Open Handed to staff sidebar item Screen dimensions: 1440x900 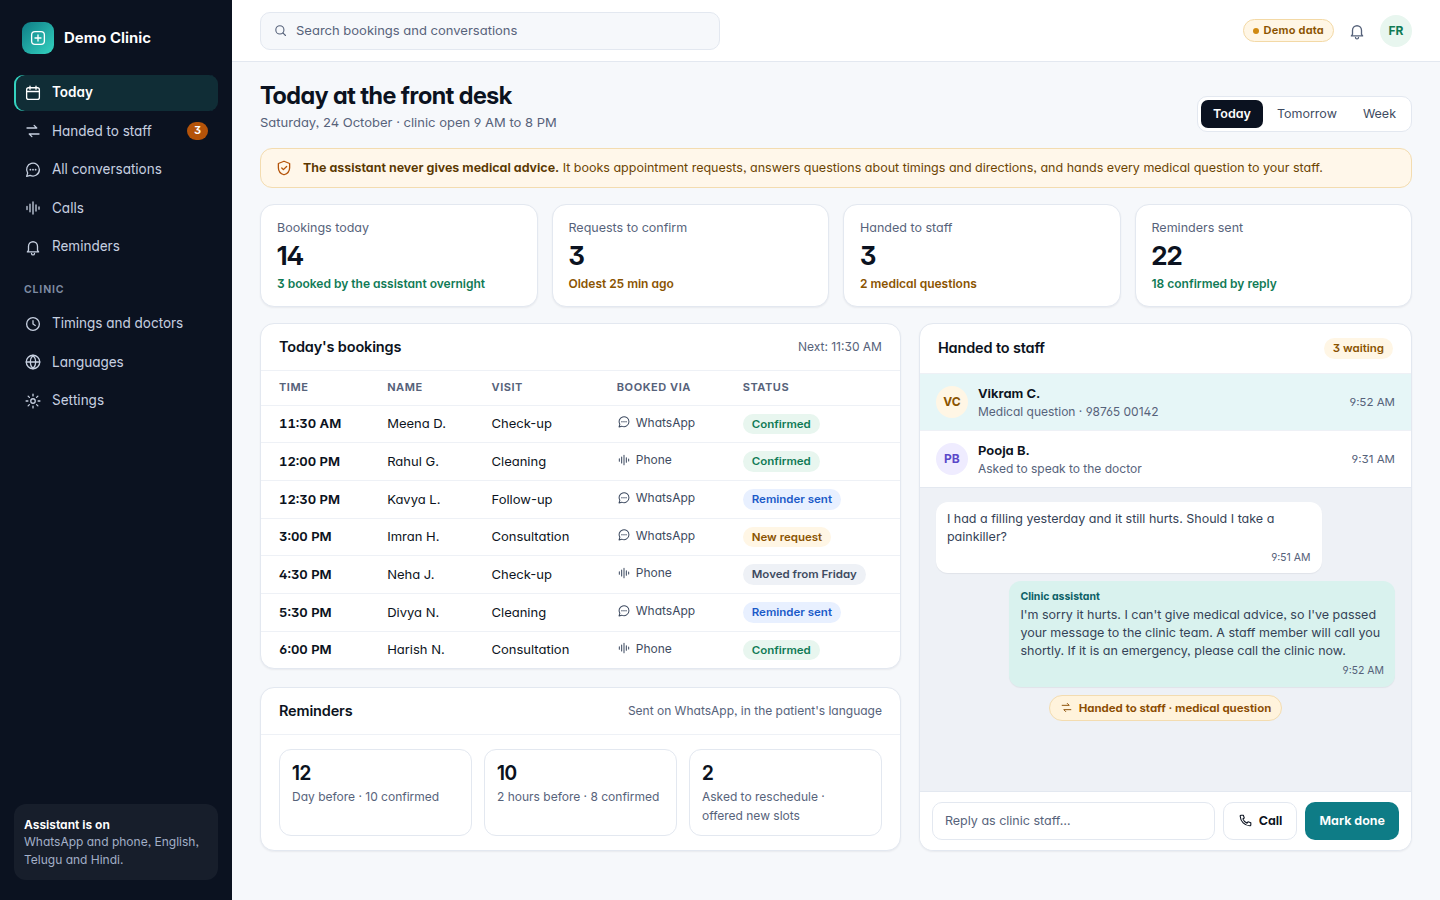coord(116,131)
